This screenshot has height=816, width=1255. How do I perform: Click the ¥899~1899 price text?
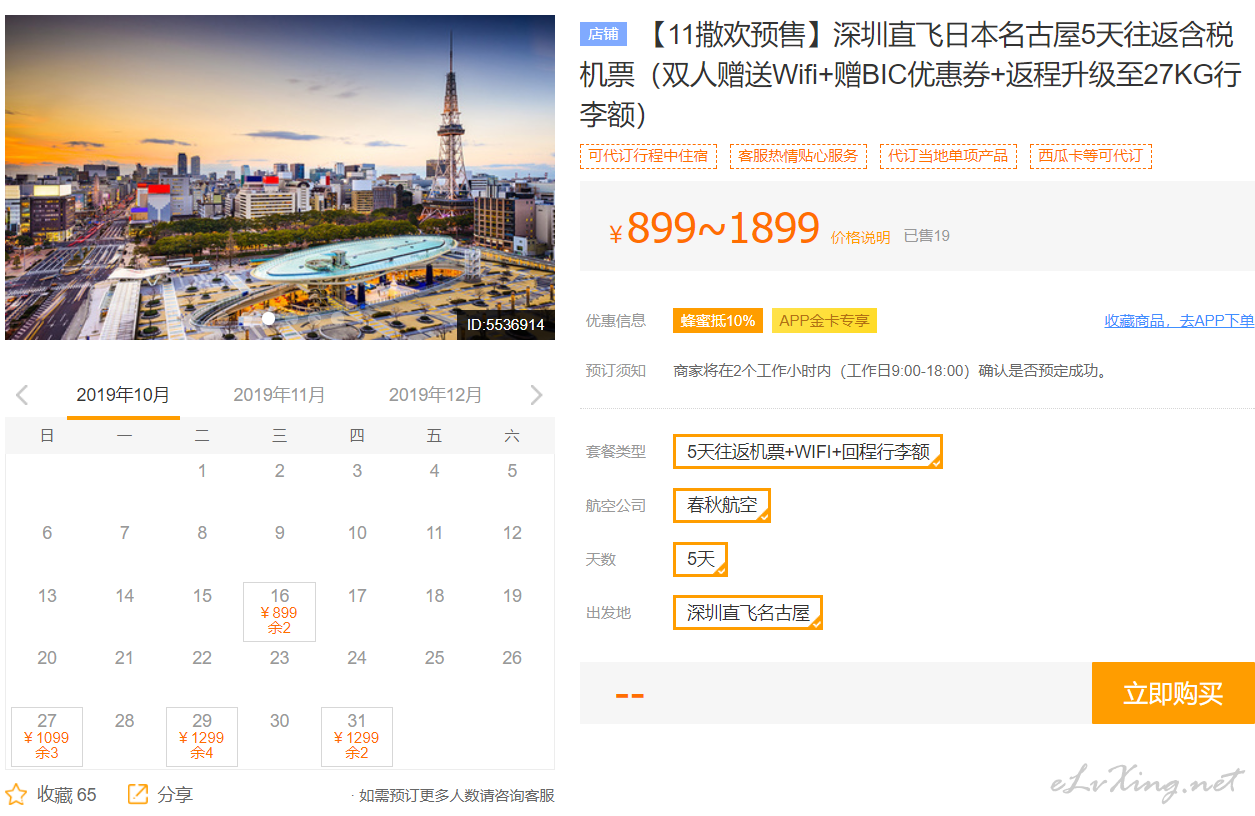pyautogui.click(x=714, y=229)
